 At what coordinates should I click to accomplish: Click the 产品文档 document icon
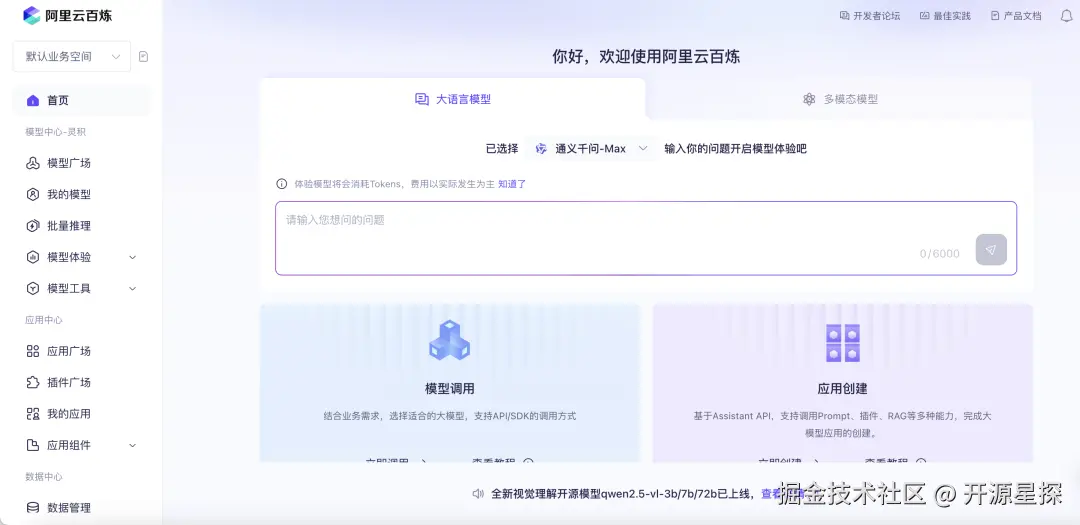click(995, 16)
